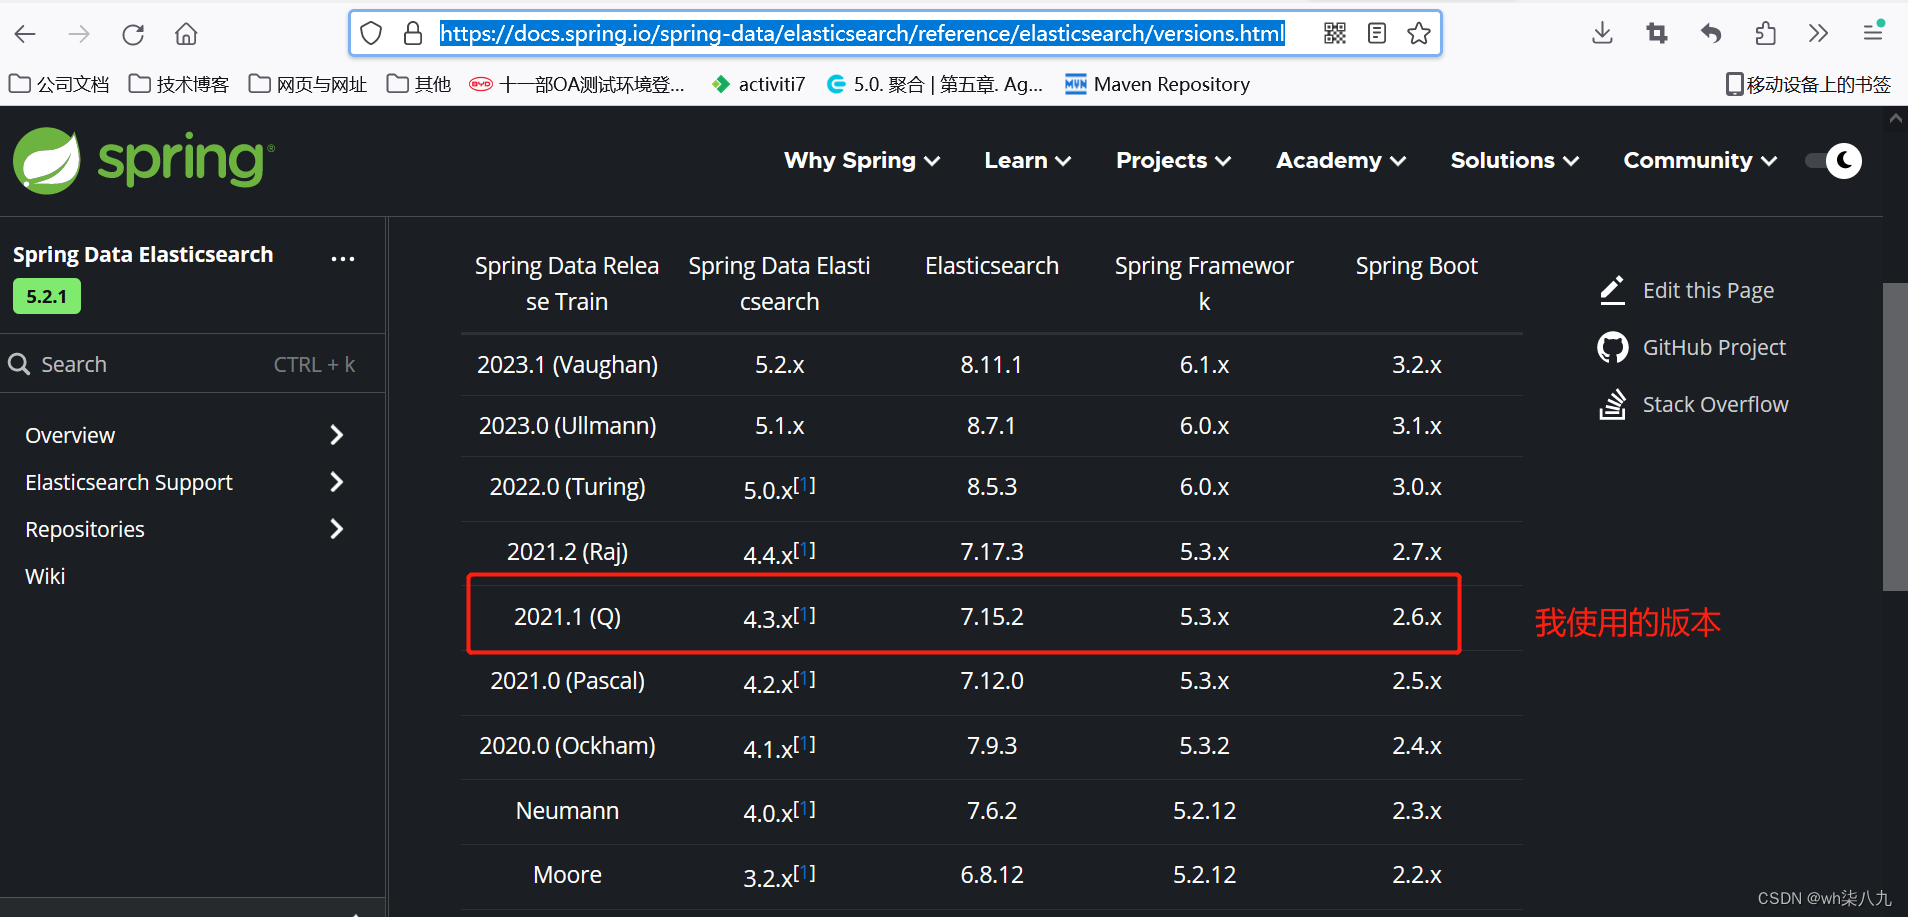Open the 十一部OA测试环境登 bookmark
This screenshot has width=1908, height=917.
tap(578, 84)
